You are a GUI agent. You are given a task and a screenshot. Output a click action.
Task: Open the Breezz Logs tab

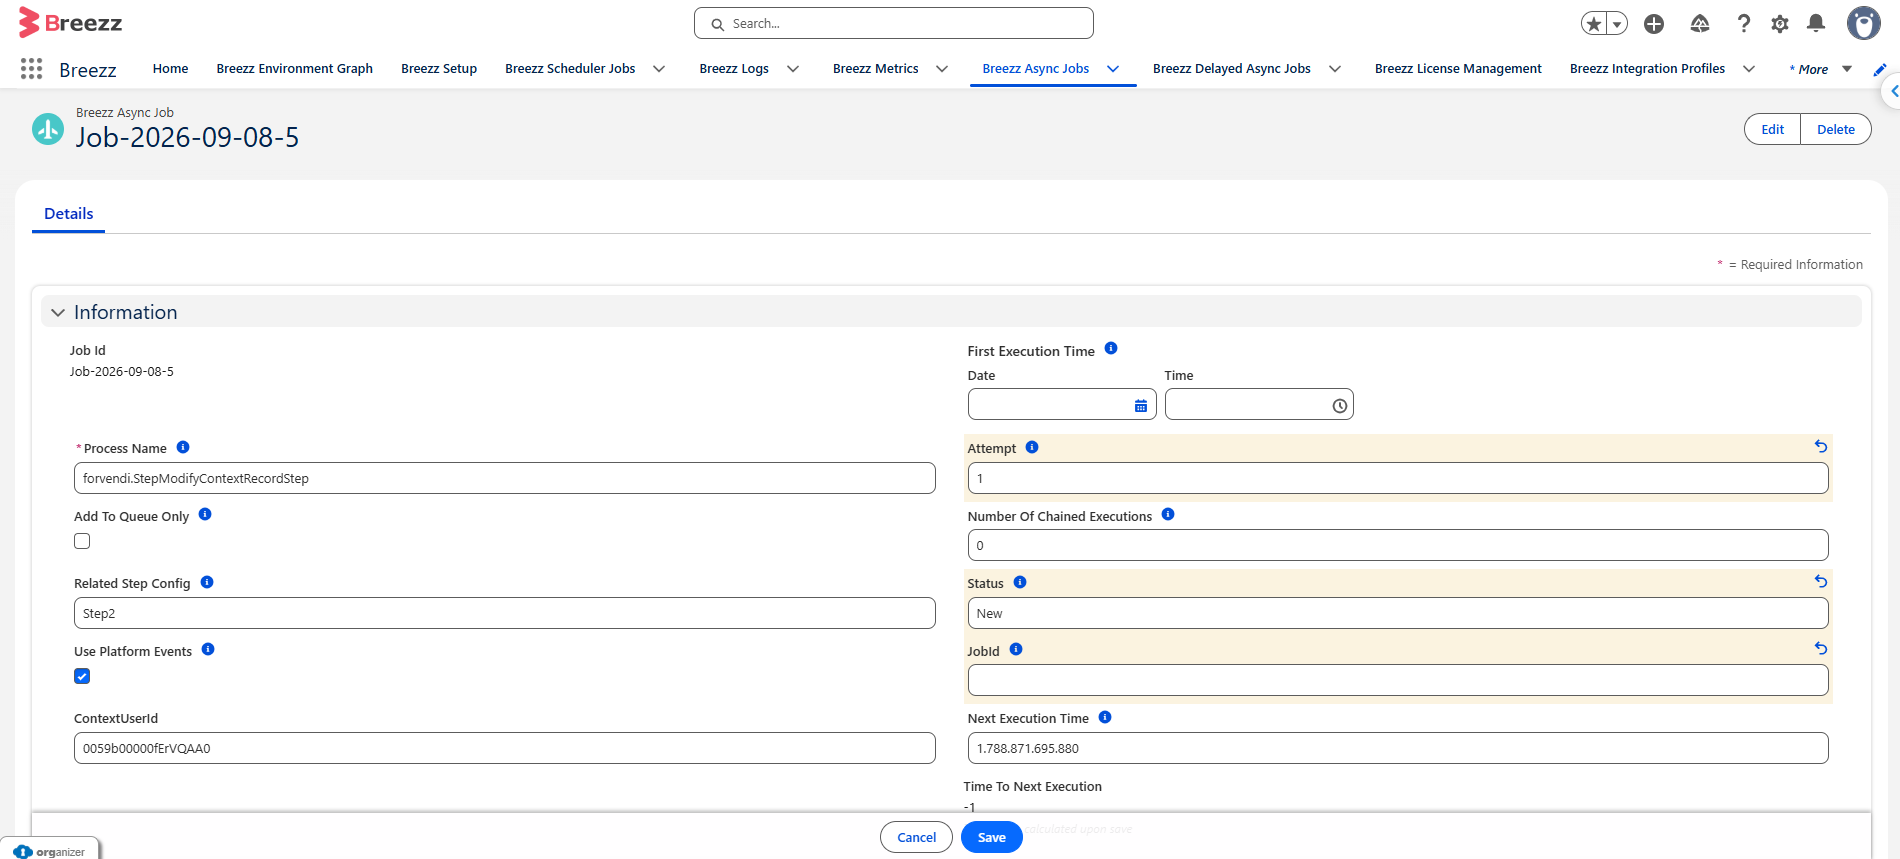(734, 69)
